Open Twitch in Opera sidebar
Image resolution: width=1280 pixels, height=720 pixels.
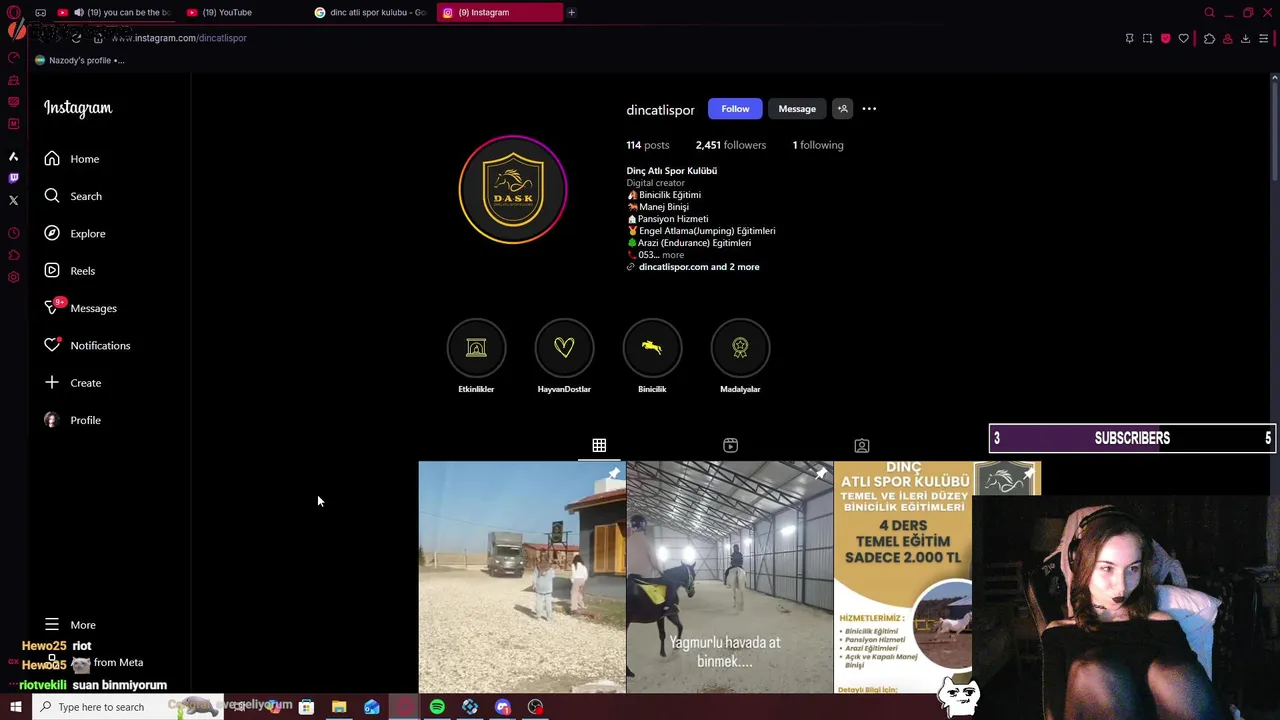14,178
